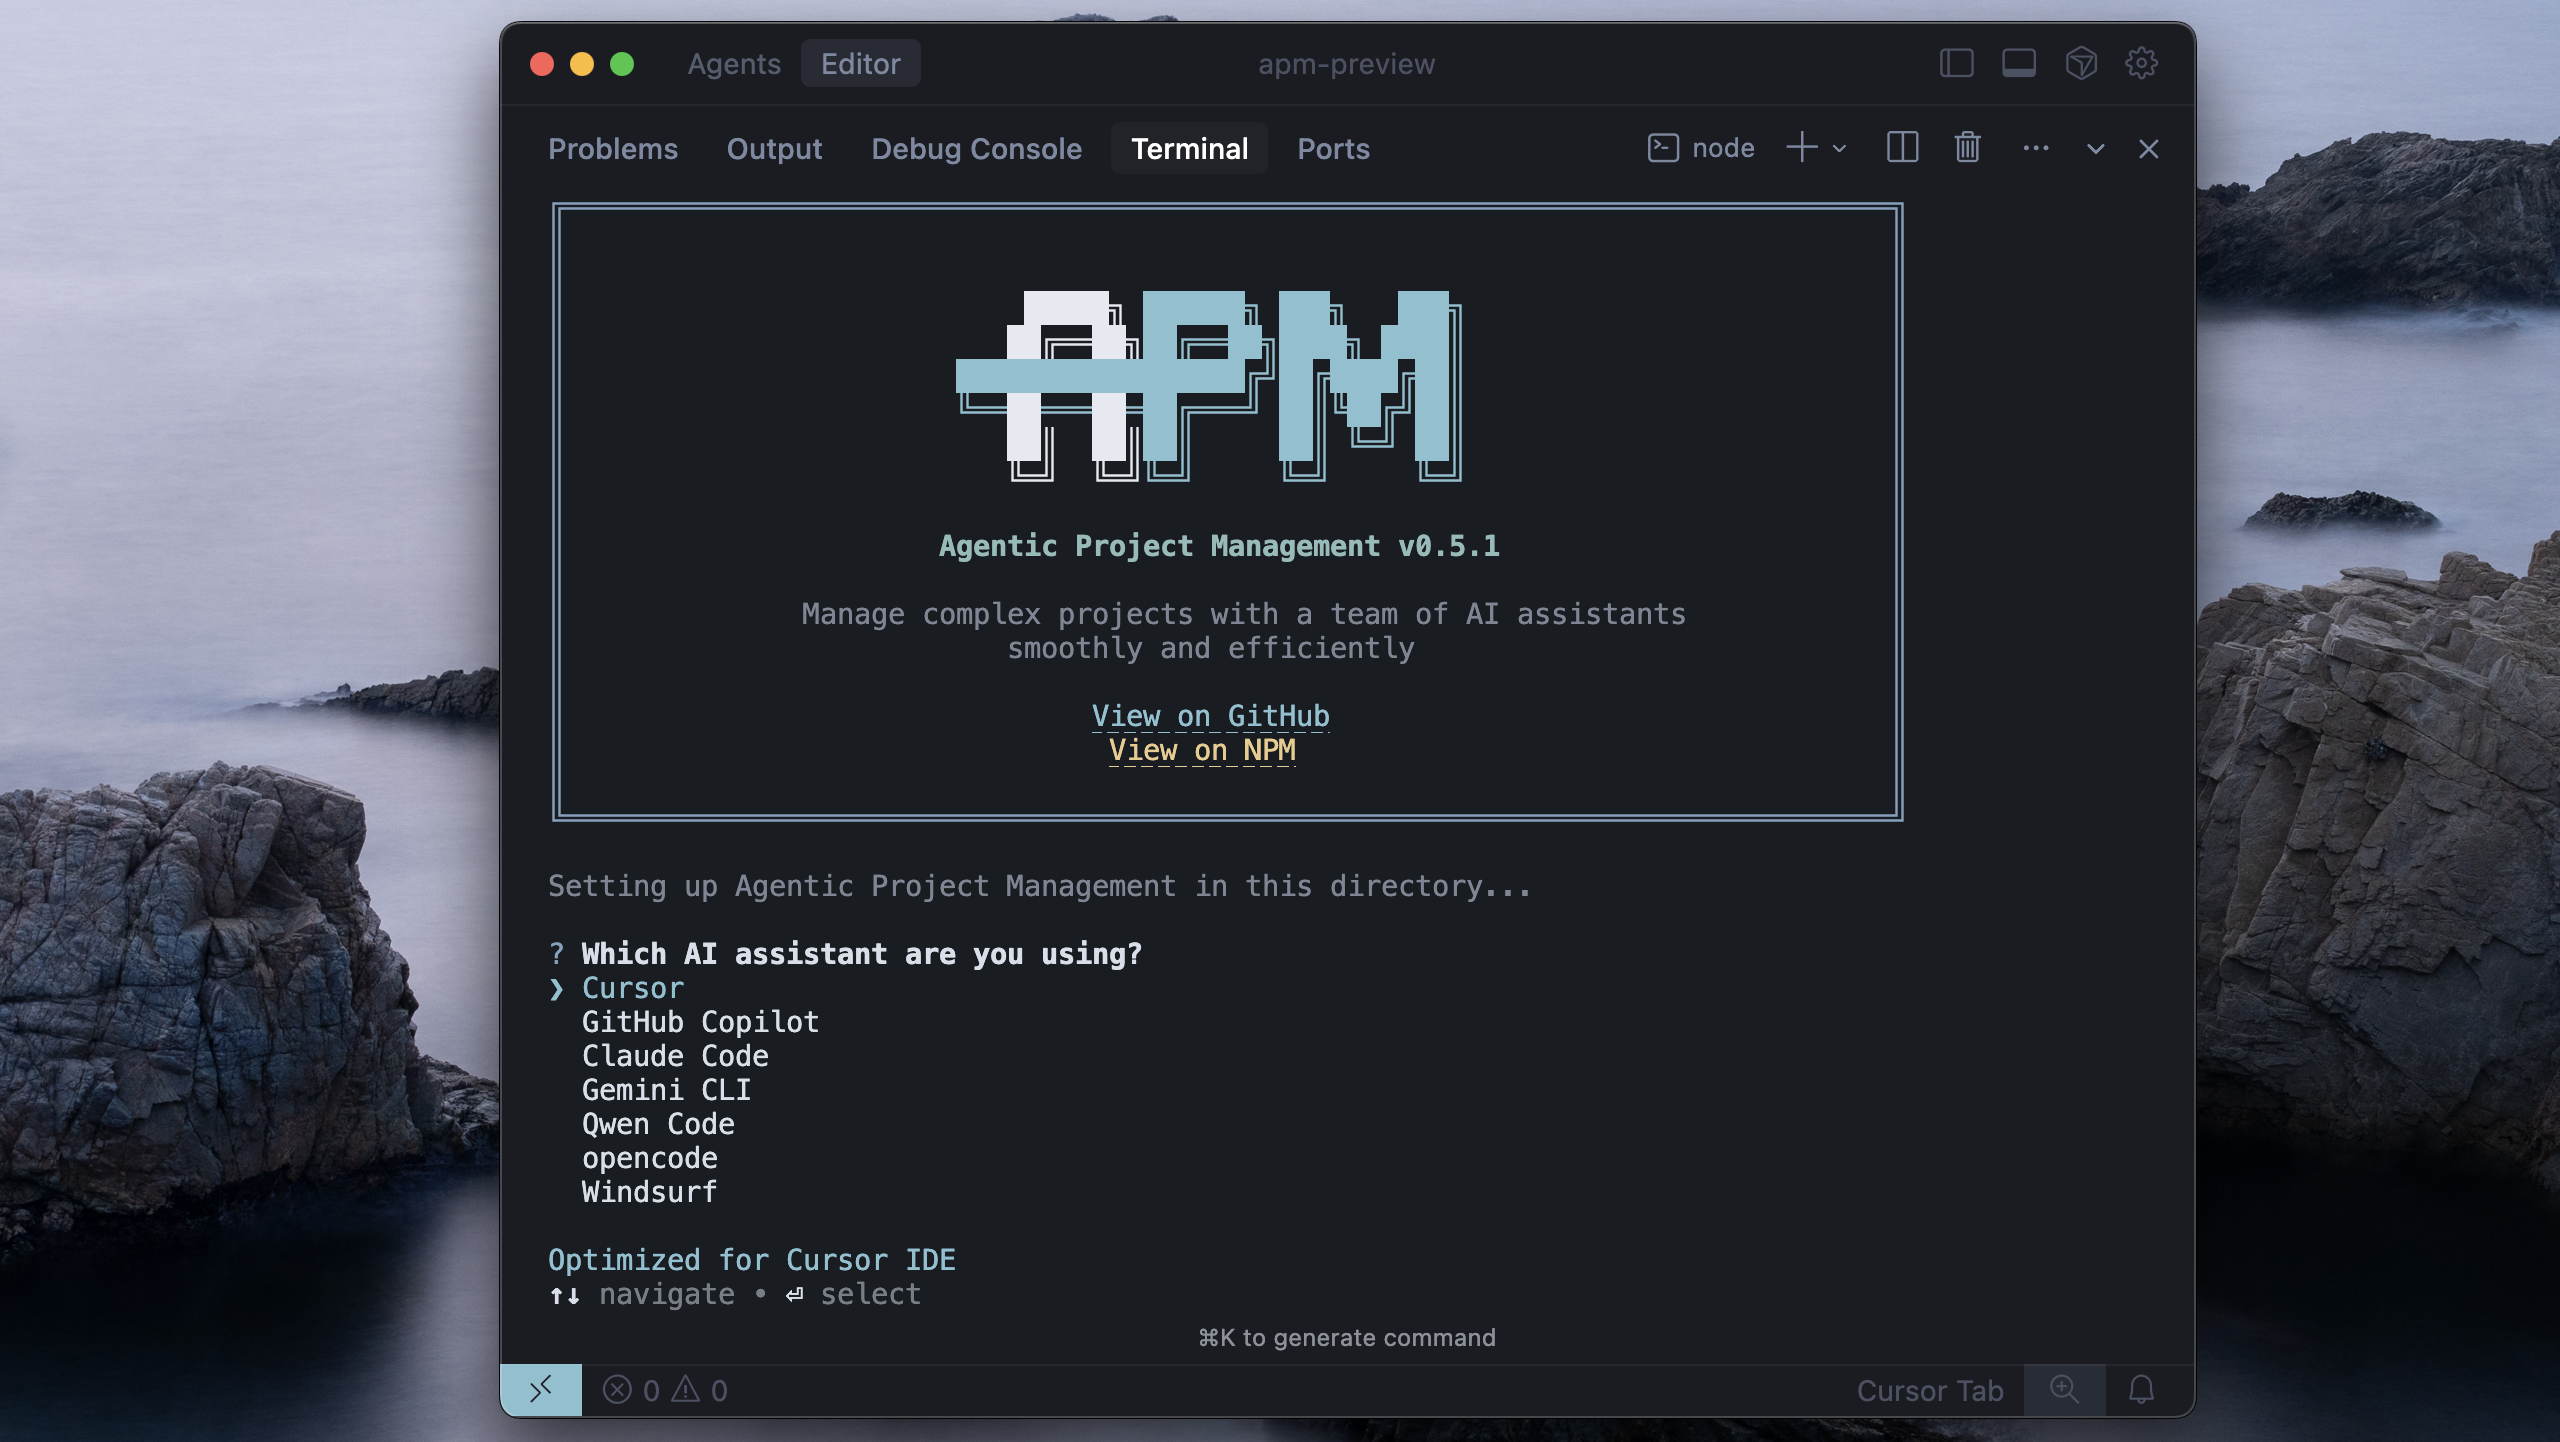Toggle the primary sidebar layout icon
The width and height of the screenshot is (2560, 1442).
coord(1957,63)
